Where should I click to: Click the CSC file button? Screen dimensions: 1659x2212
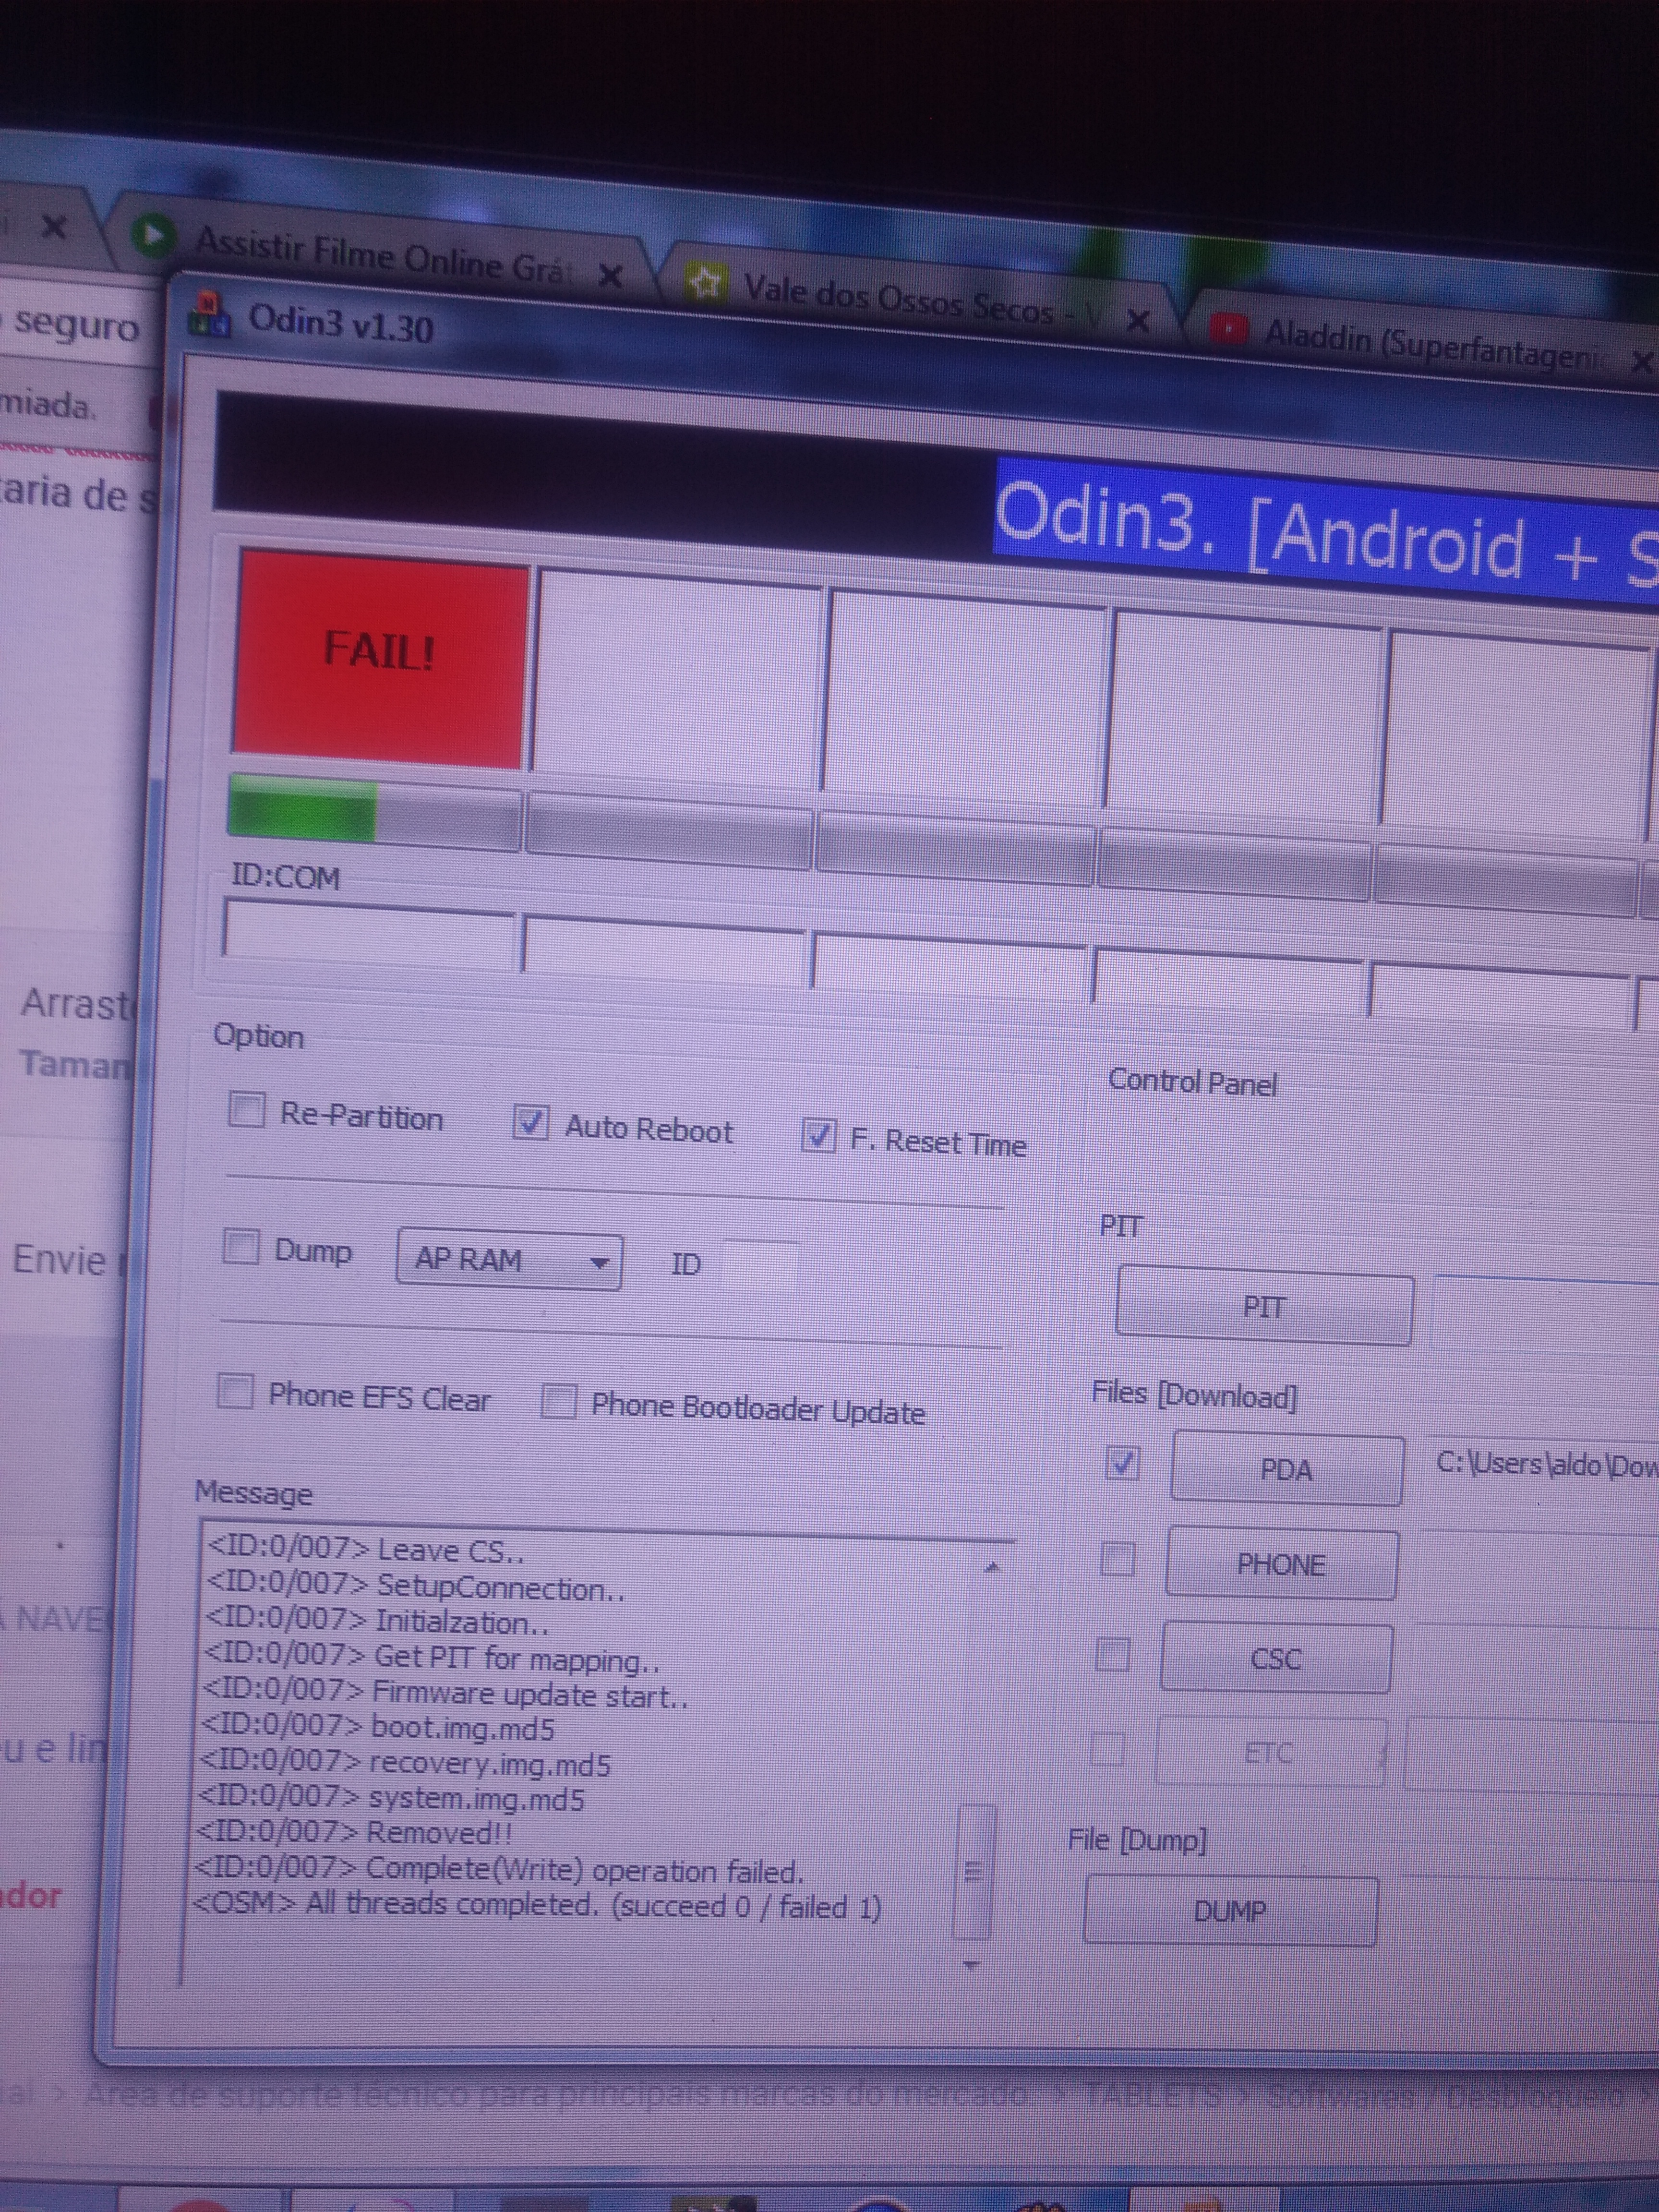point(1276,1659)
